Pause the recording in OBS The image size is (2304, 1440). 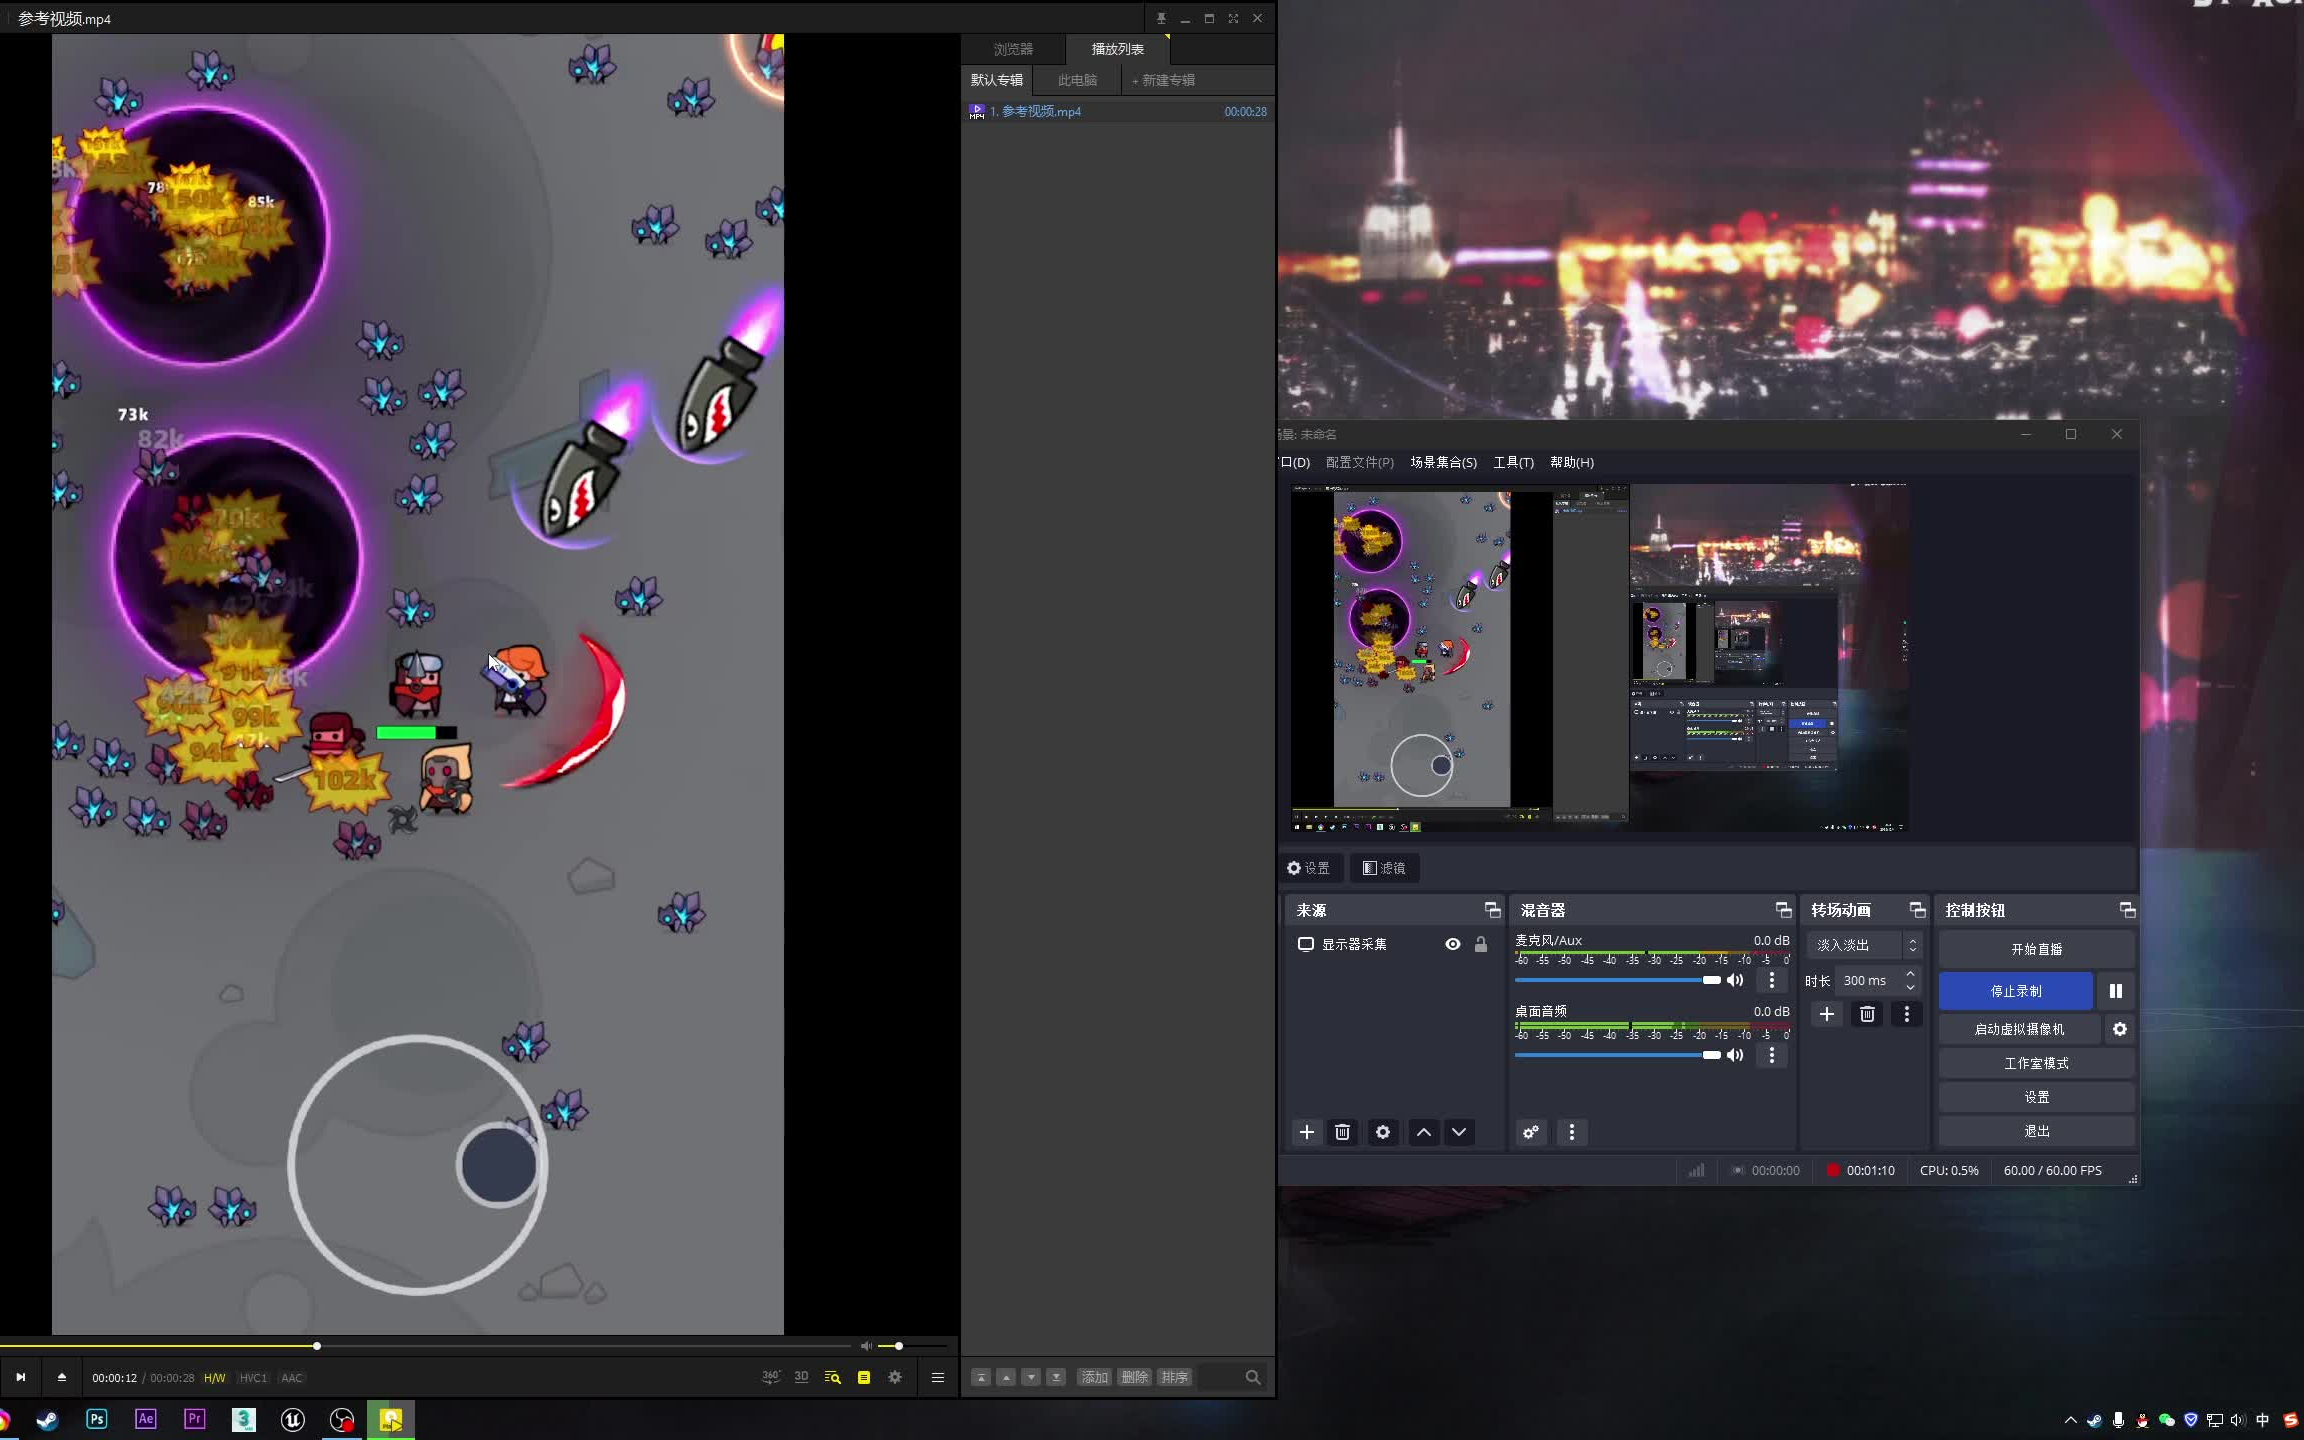[x=2115, y=991]
